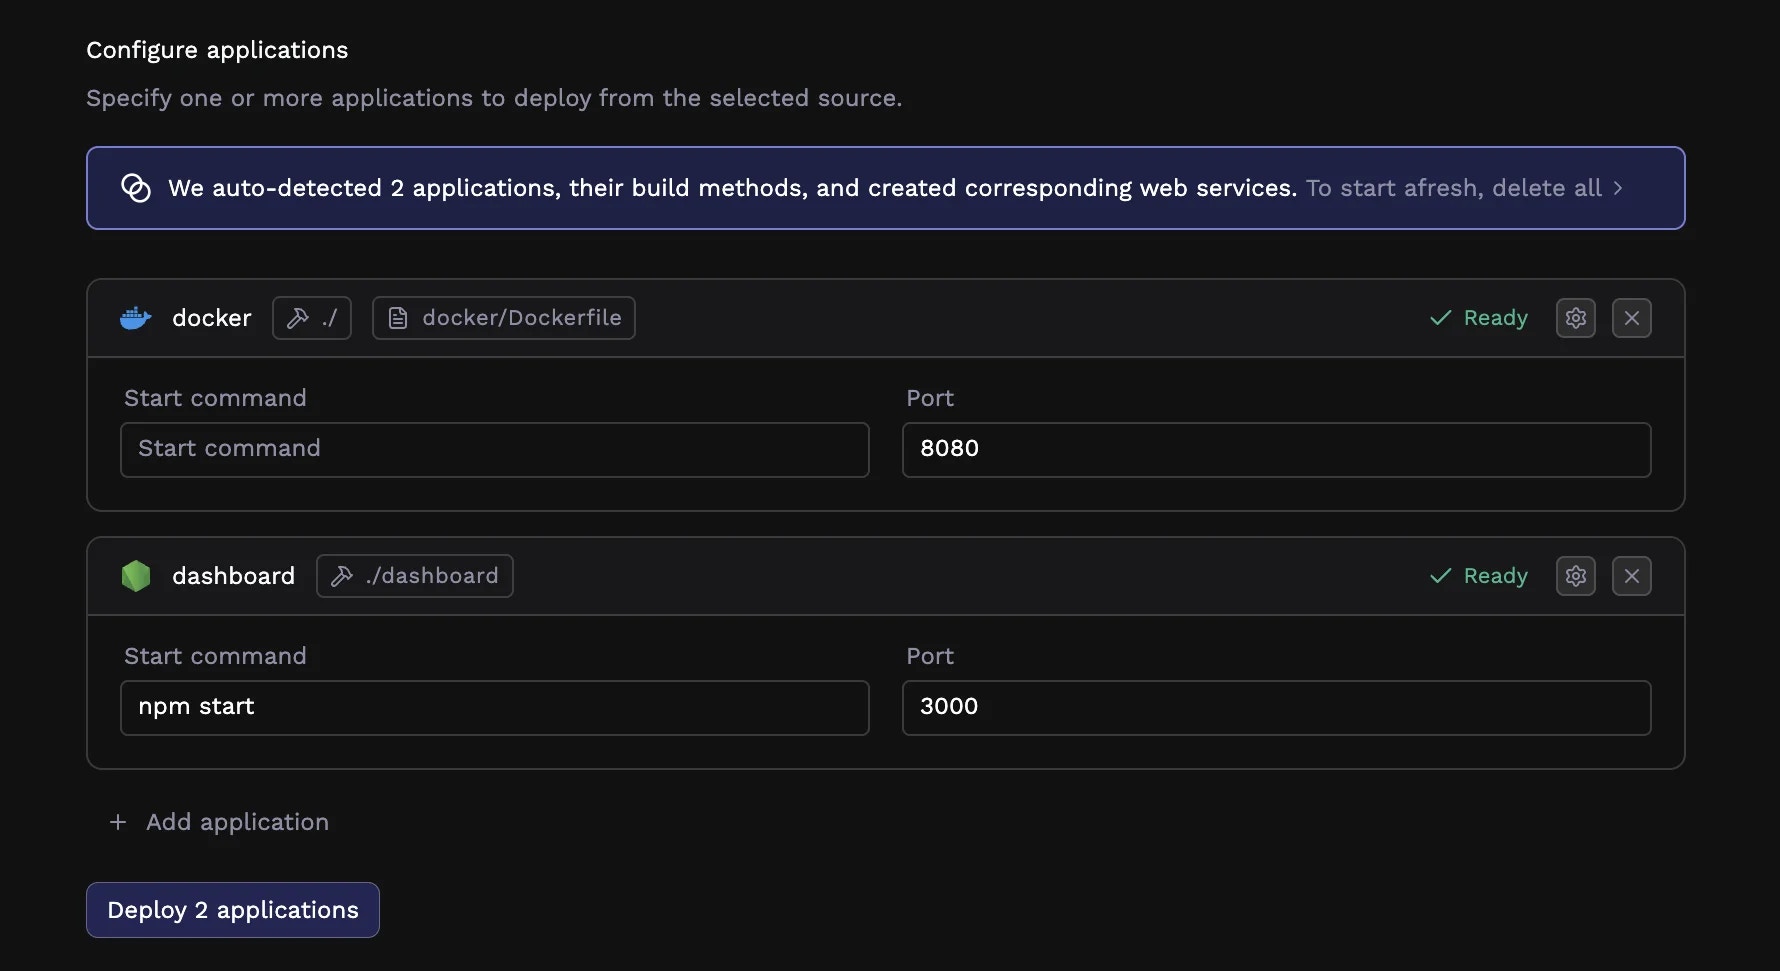
Task: Remove the dashboard application
Action: (1631, 575)
